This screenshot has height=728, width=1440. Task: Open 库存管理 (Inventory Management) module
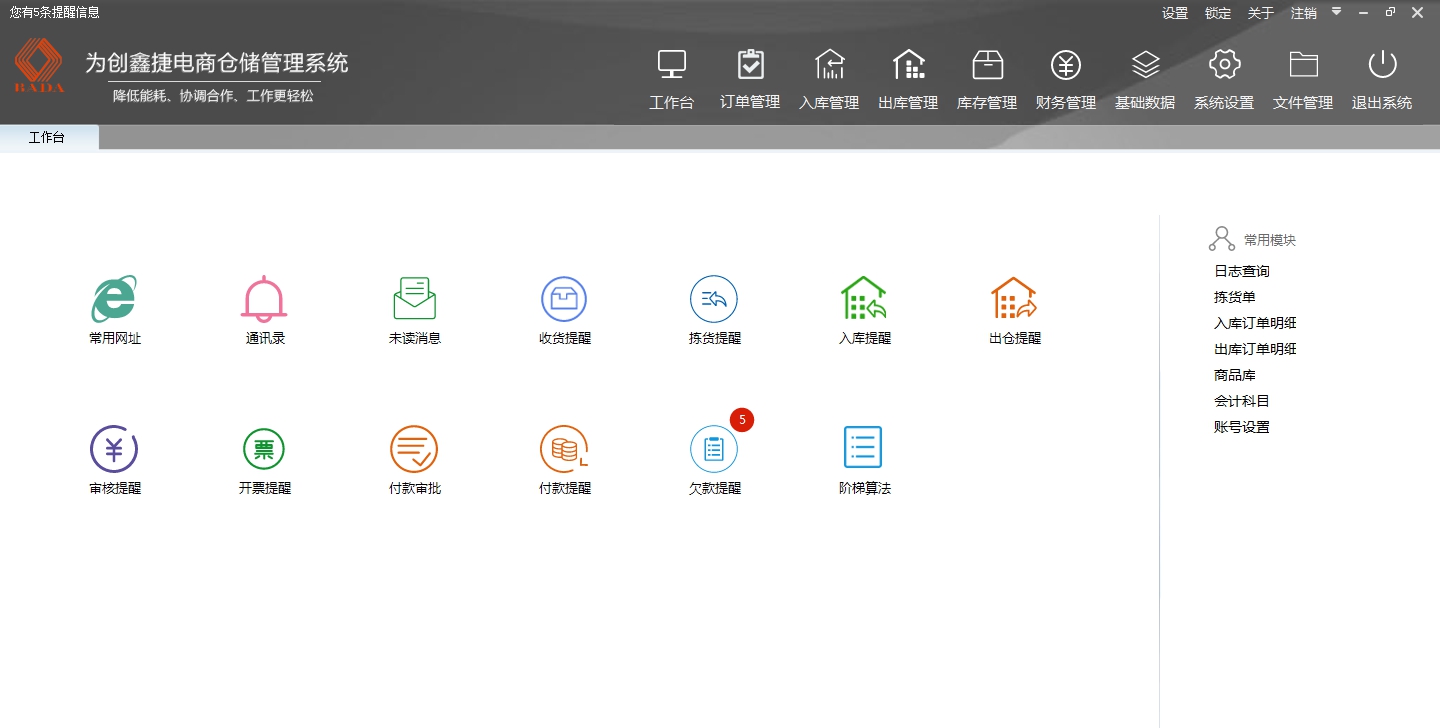[987, 78]
